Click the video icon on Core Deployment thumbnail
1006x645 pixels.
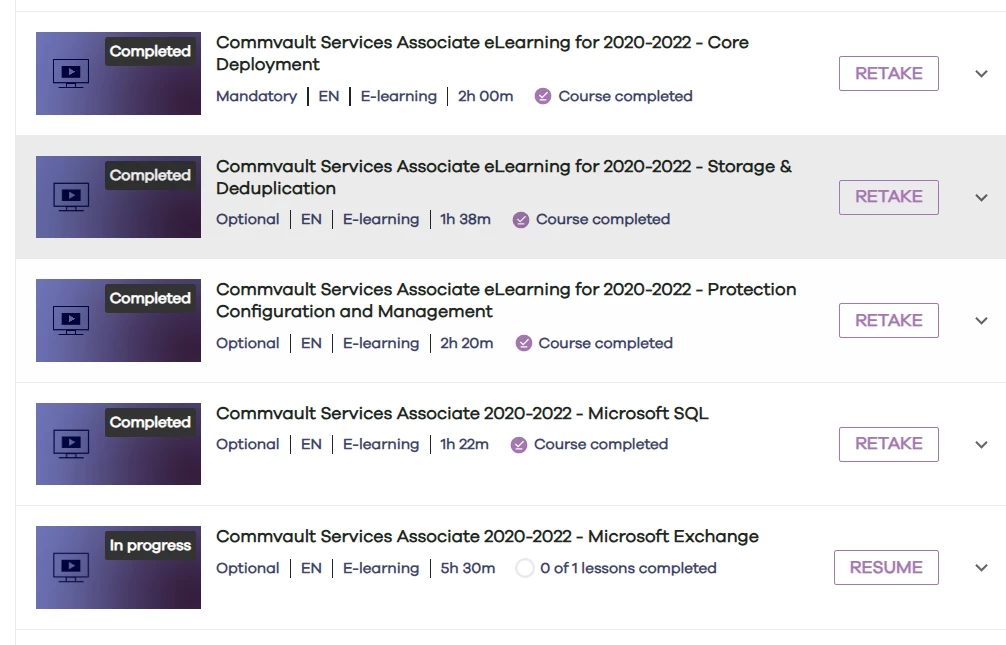pos(71,73)
